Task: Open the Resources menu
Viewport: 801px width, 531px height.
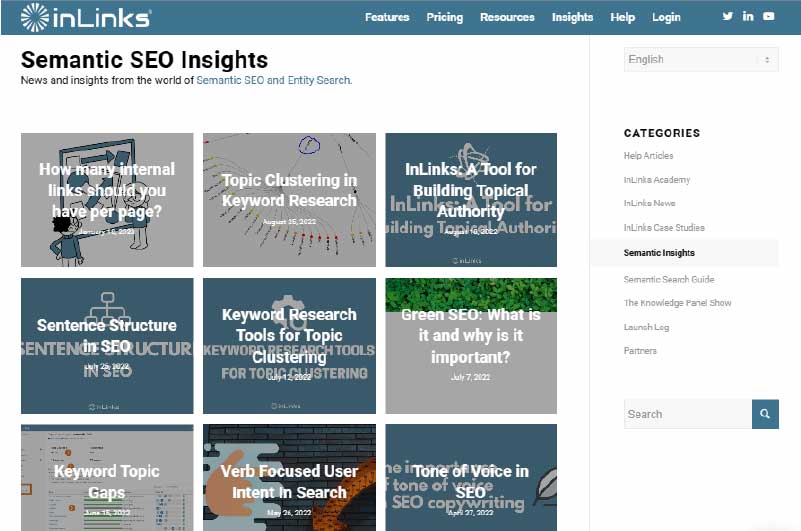Action: pos(507,17)
